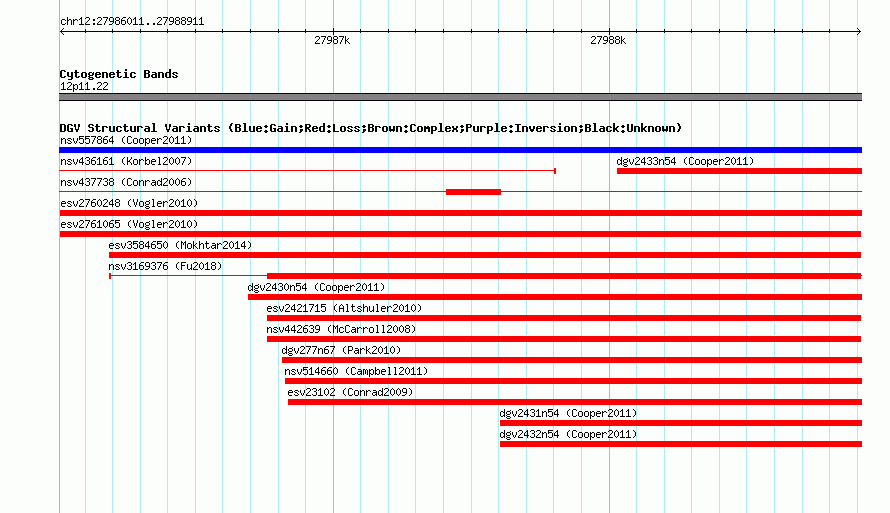Open the nsv436161 (Korbel2007) variant label

click(x=126, y=161)
